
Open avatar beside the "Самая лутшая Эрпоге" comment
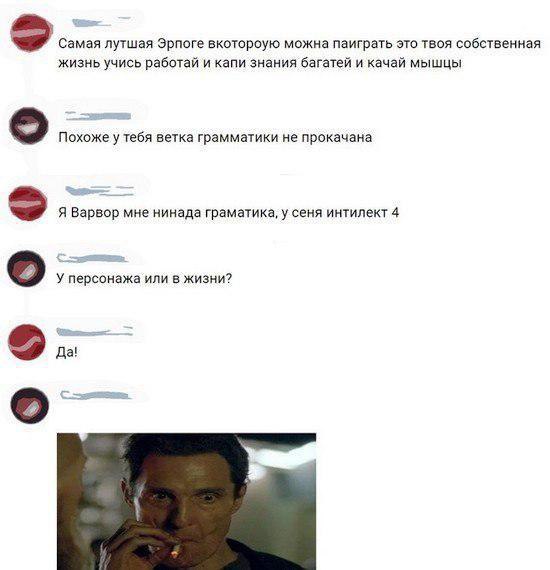[x=31, y=33]
